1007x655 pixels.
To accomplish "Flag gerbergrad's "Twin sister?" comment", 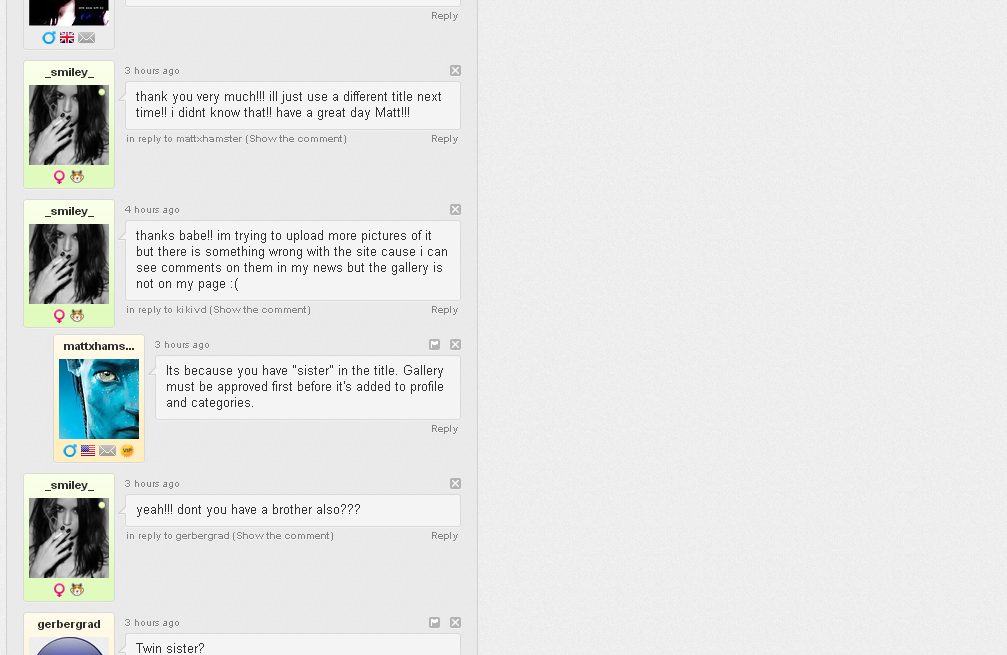I will [x=435, y=623].
